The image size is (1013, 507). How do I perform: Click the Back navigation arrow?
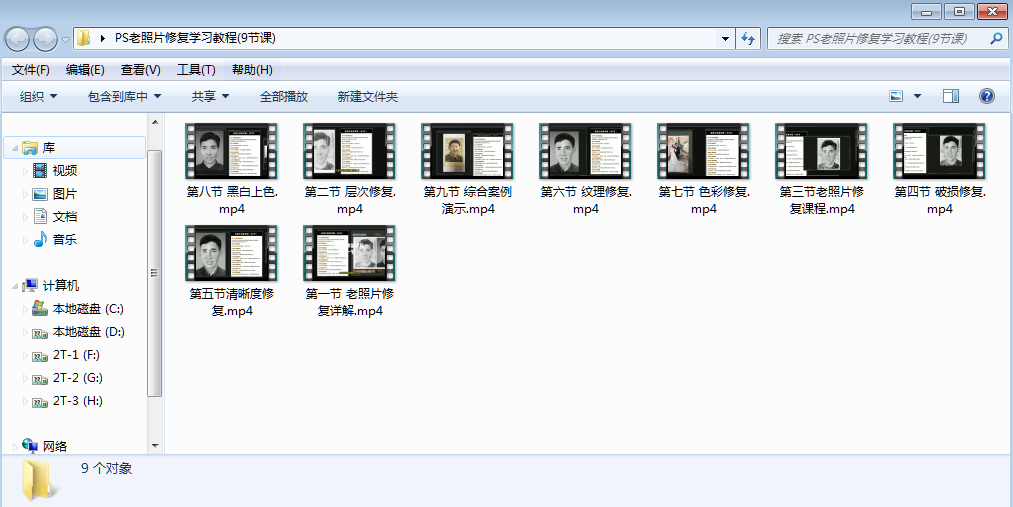(18, 39)
